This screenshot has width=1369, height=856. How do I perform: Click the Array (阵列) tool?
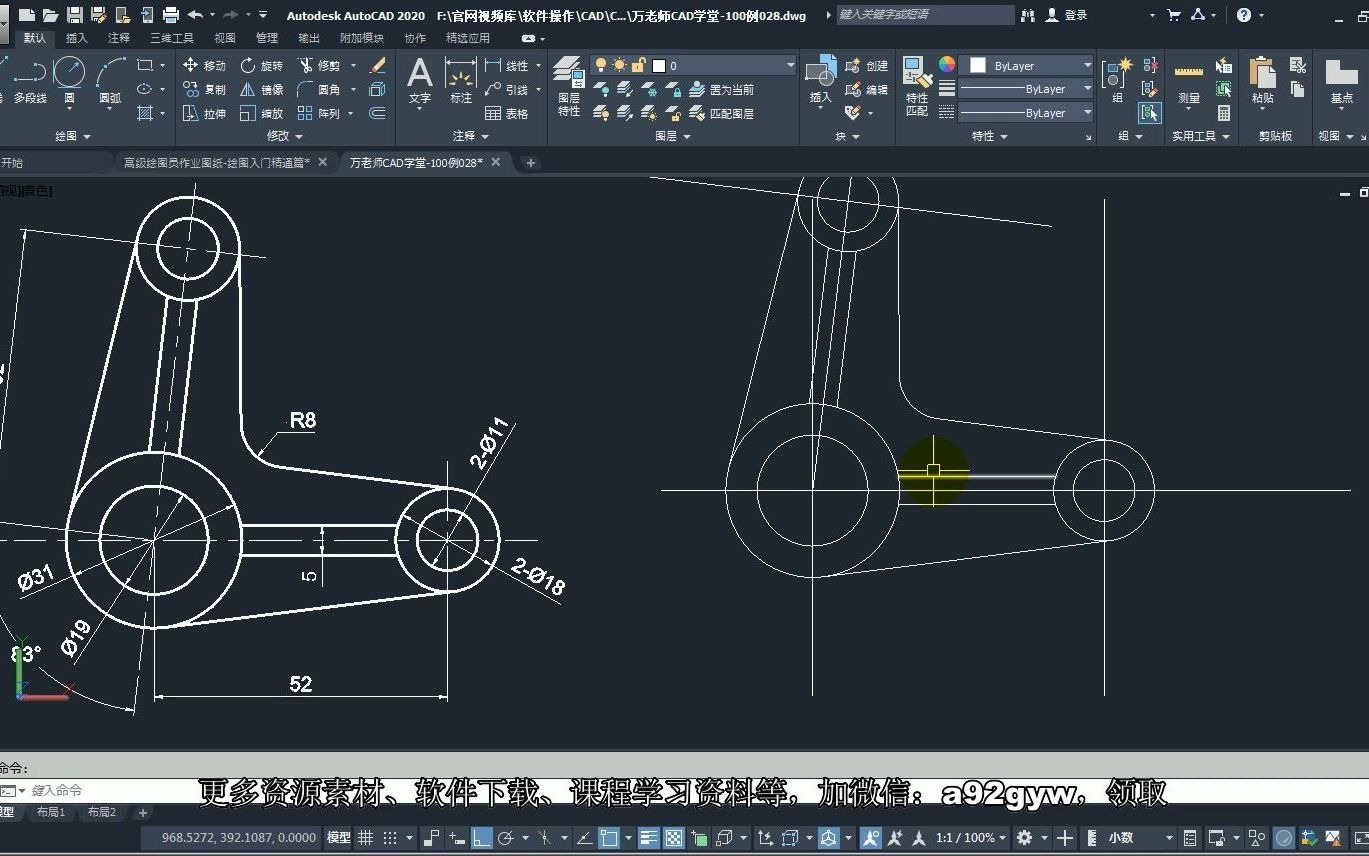tap(319, 113)
